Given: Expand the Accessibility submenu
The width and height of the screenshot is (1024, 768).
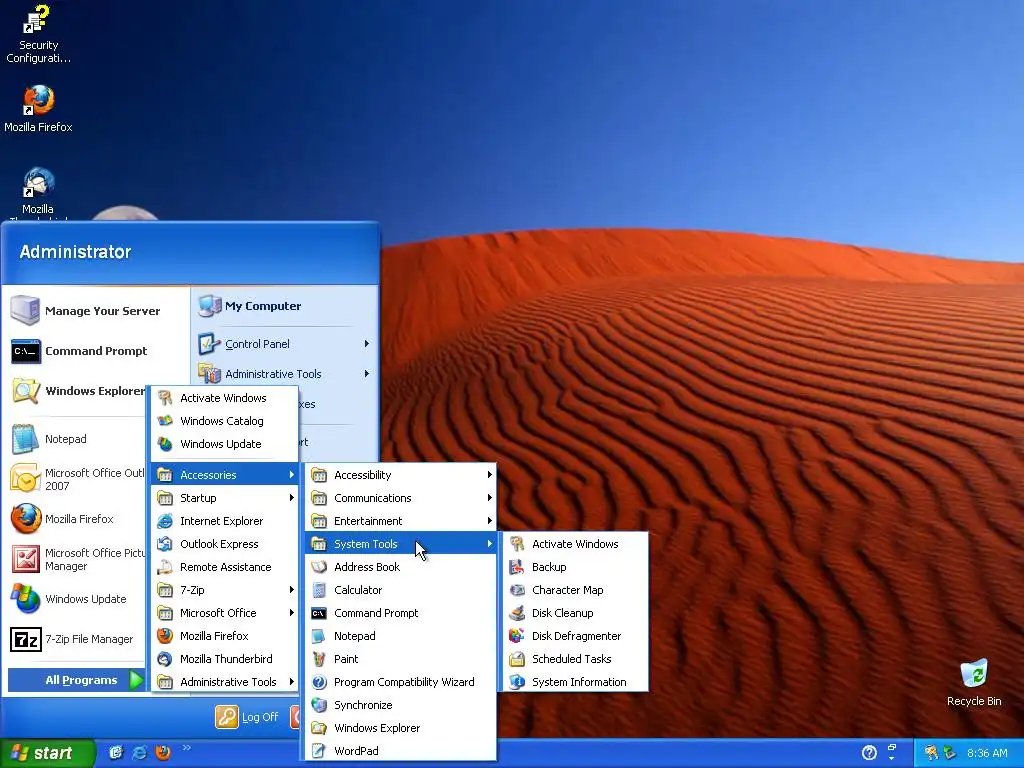Looking at the screenshot, I should tap(400, 475).
